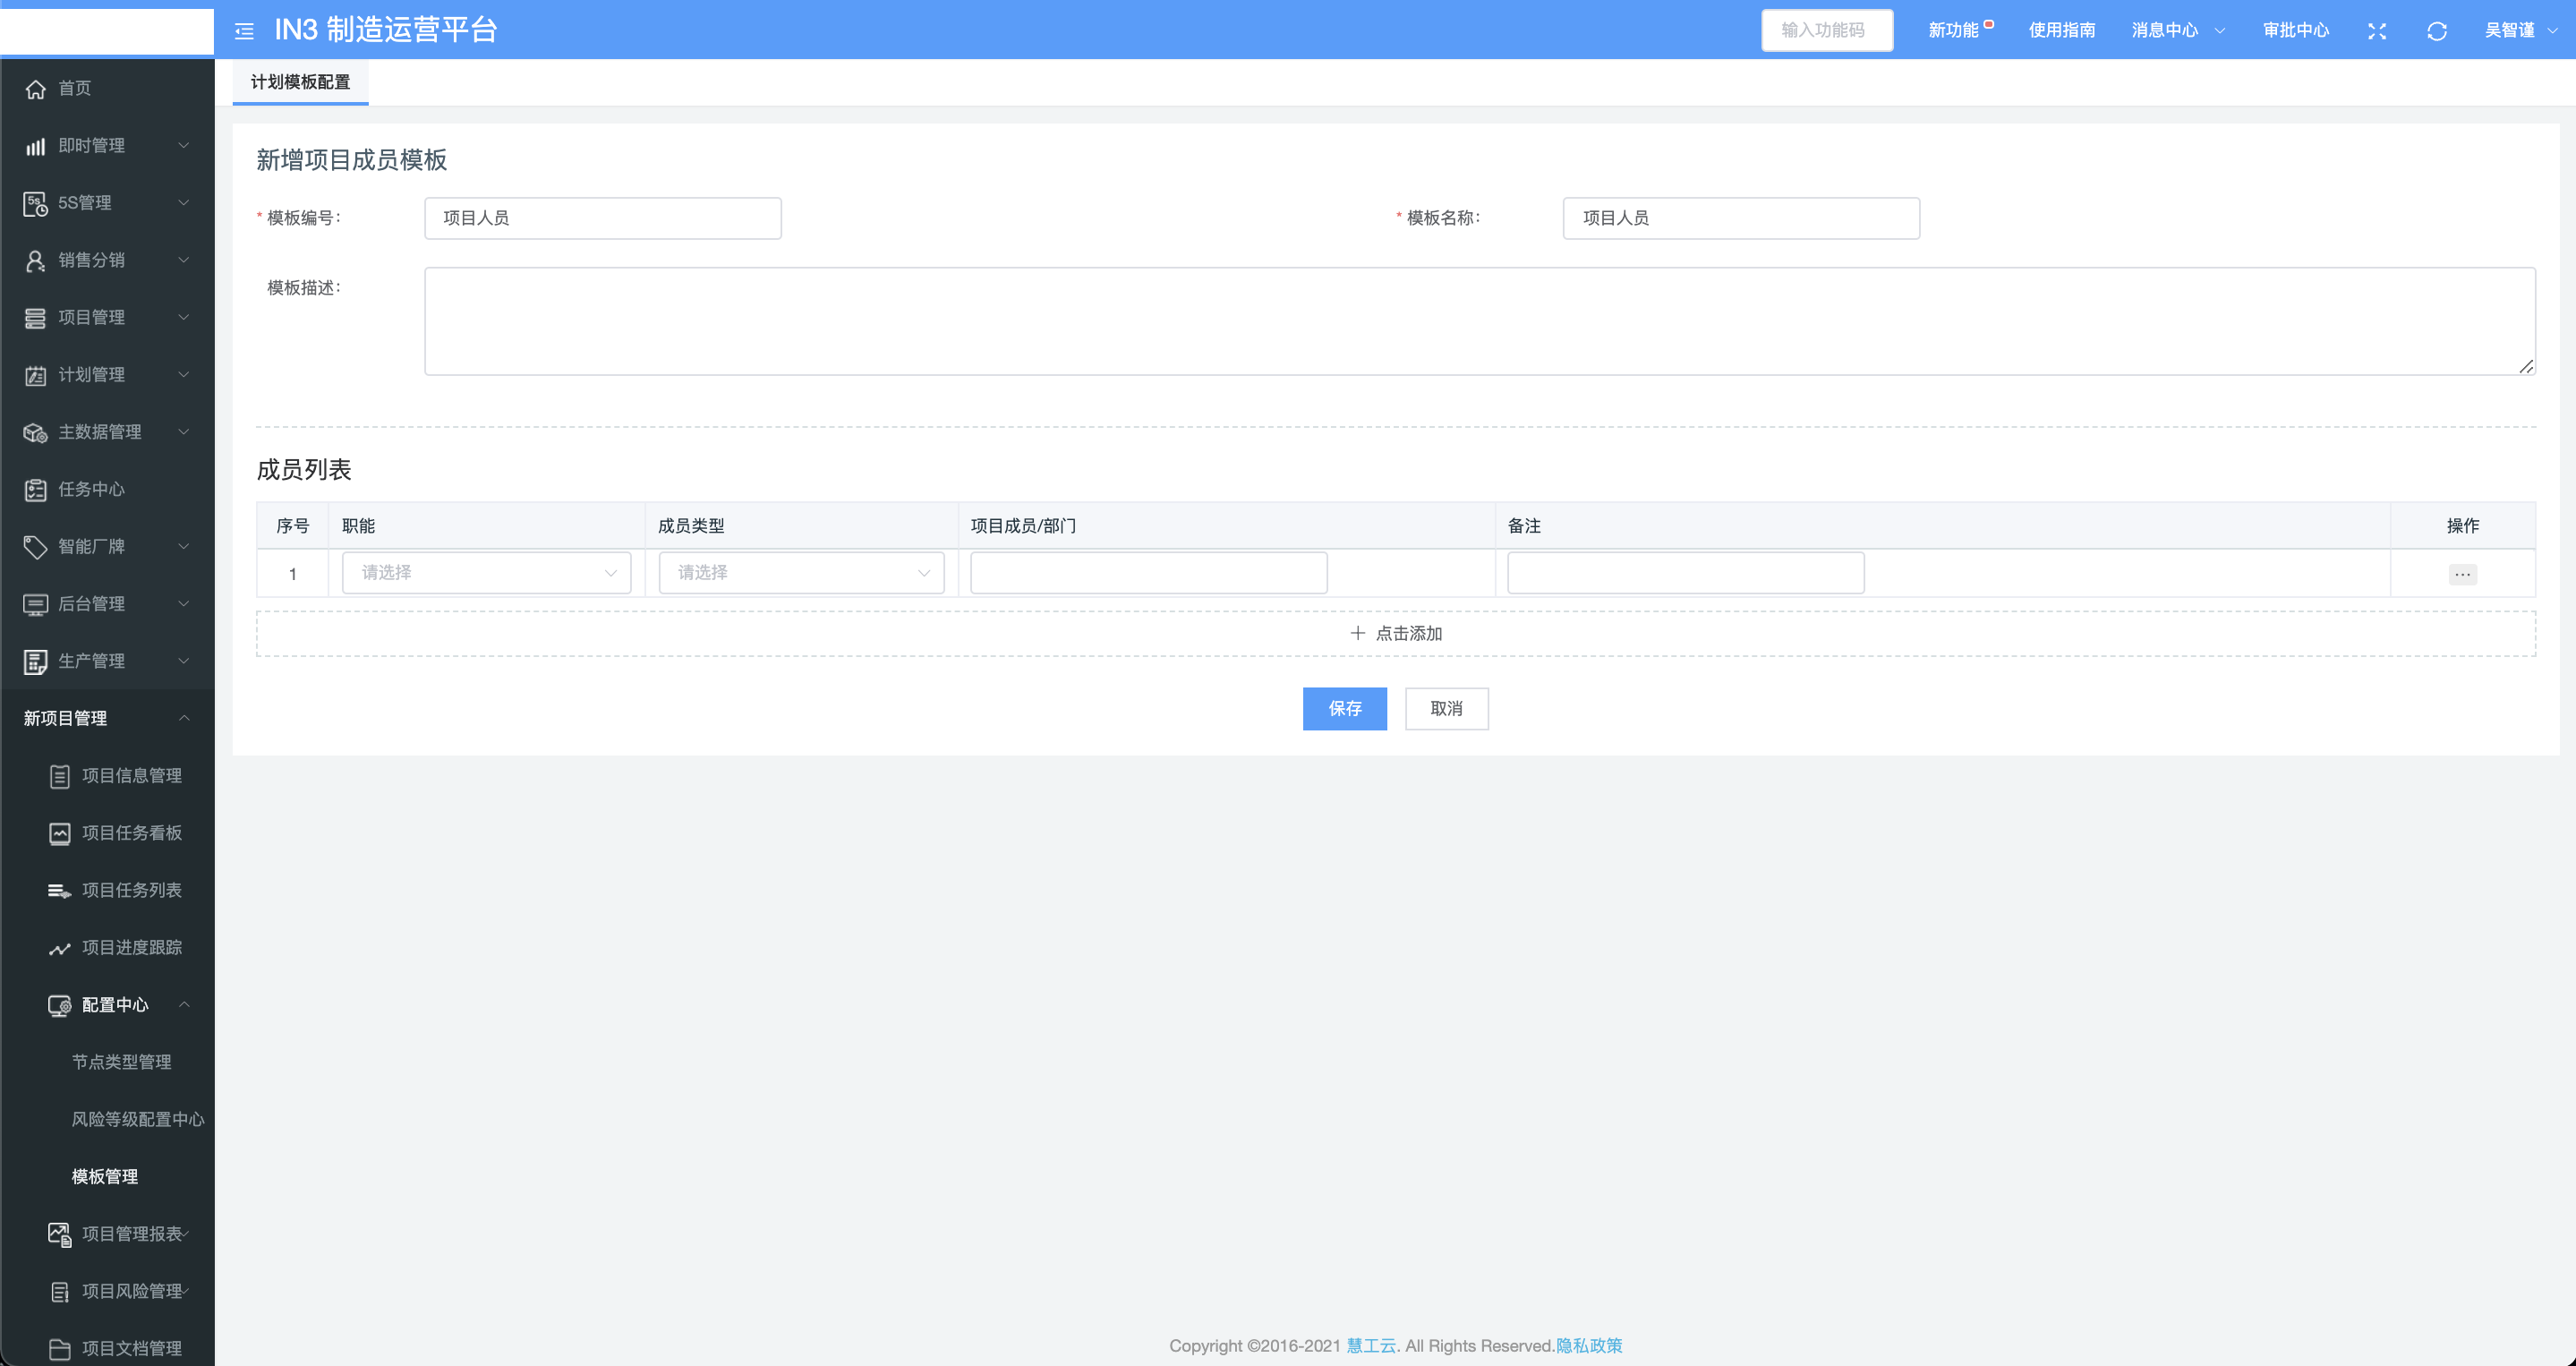Select the 计划模板配置 tab
The width and height of the screenshot is (2576, 1366).
(x=300, y=82)
